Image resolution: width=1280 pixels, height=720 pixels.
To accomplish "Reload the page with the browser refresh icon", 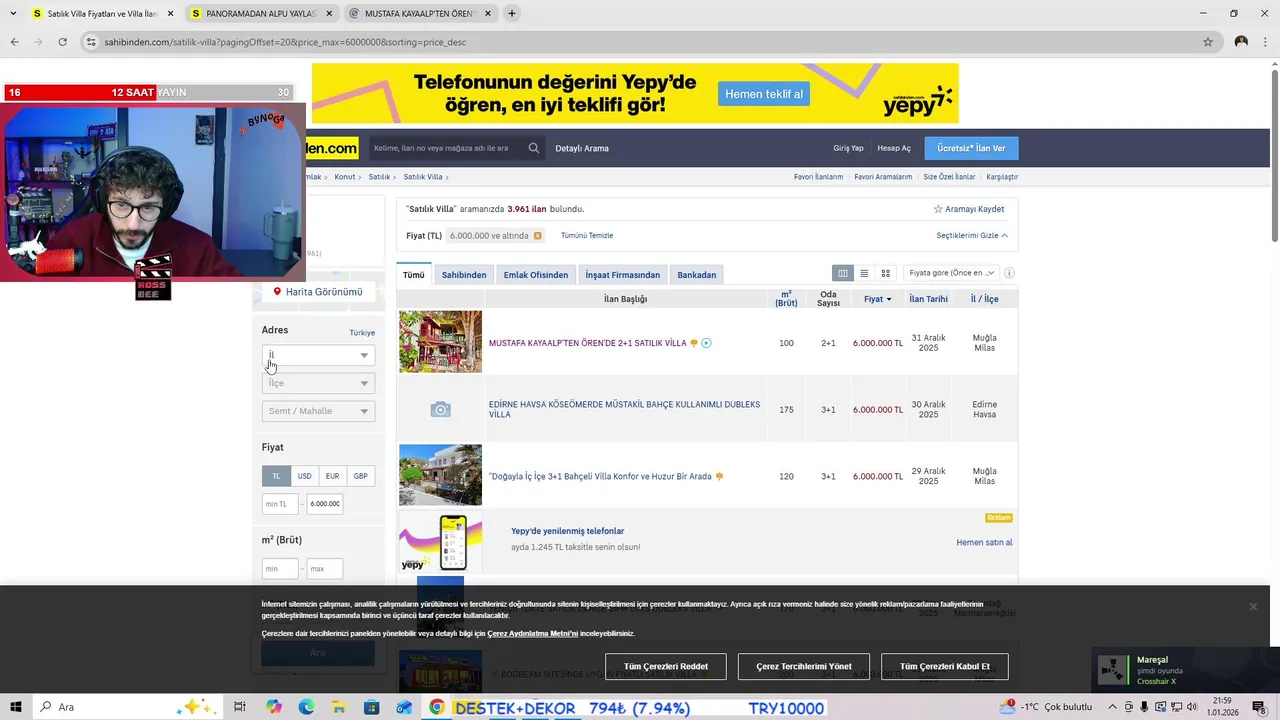I will pos(62,42).
